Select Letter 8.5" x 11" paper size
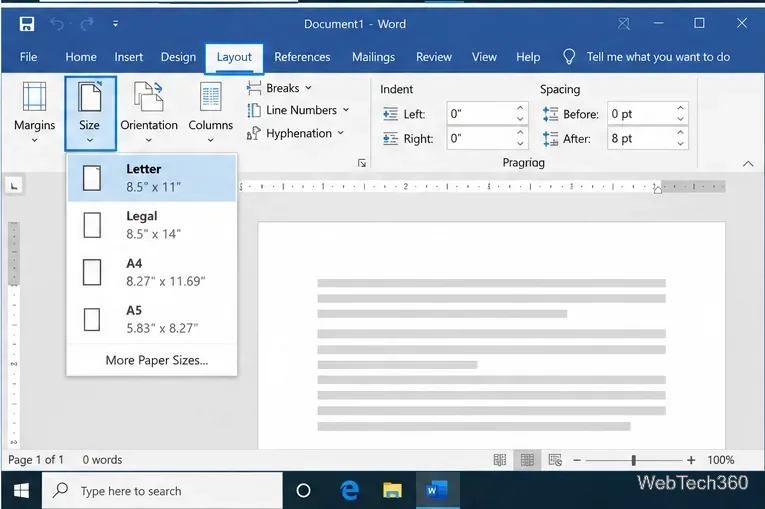Image resolution: width=765 pixels, height=509 pixels. coord(152,178)
